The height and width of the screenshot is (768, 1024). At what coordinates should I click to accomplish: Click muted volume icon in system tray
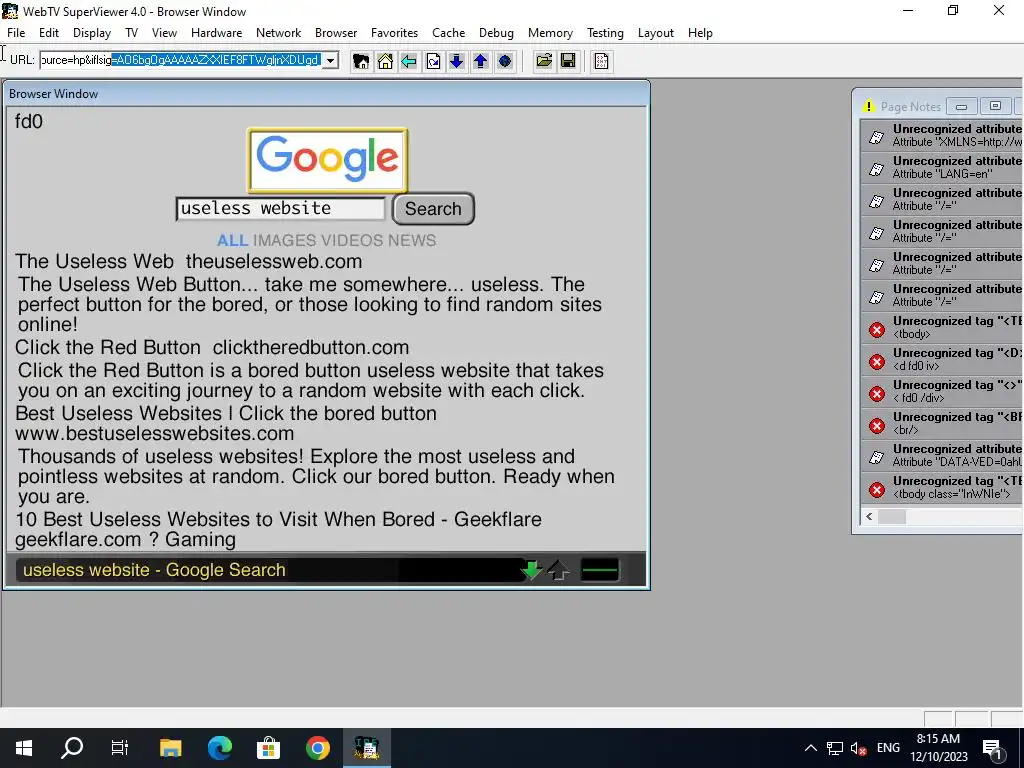coord(858,748)
